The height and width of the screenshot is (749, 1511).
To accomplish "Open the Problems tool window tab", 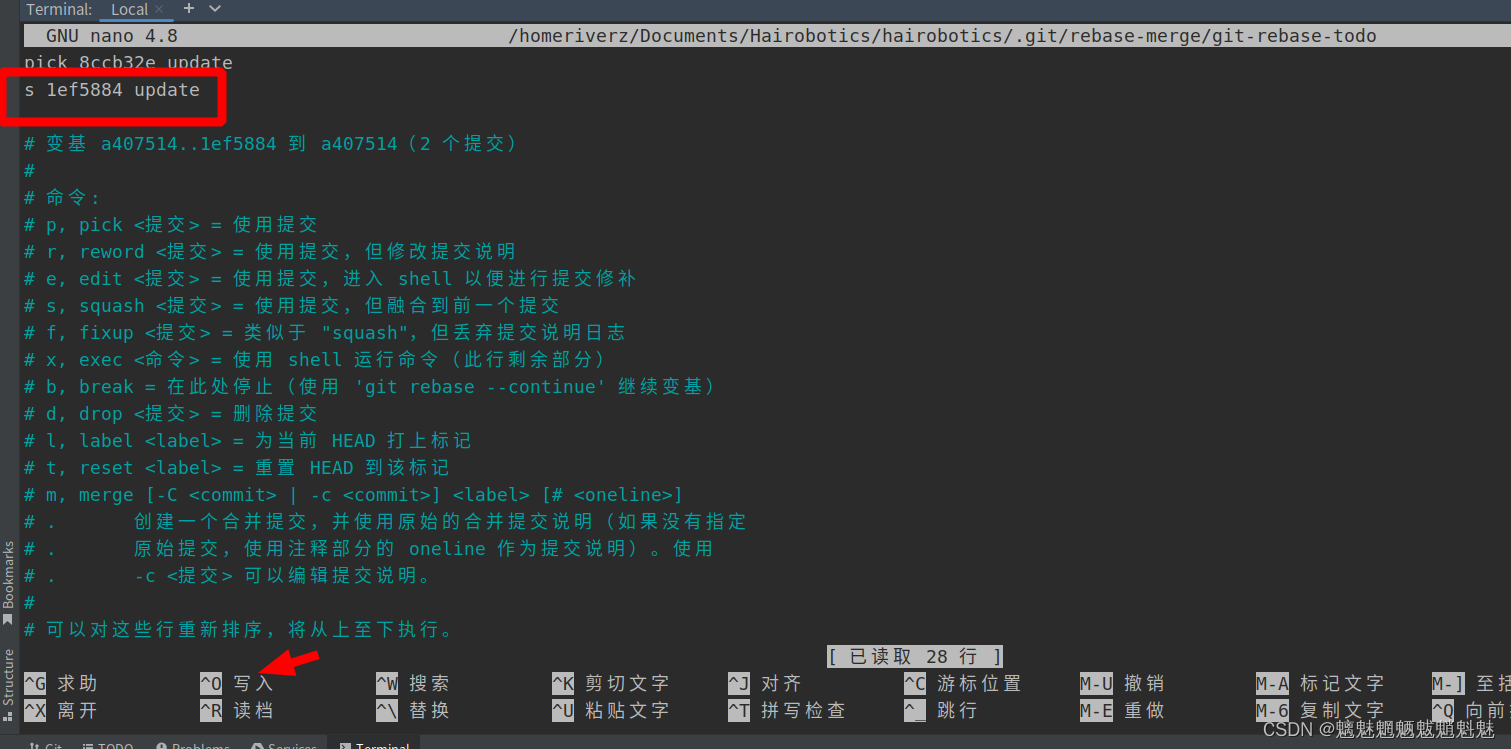I will [195, 746].
